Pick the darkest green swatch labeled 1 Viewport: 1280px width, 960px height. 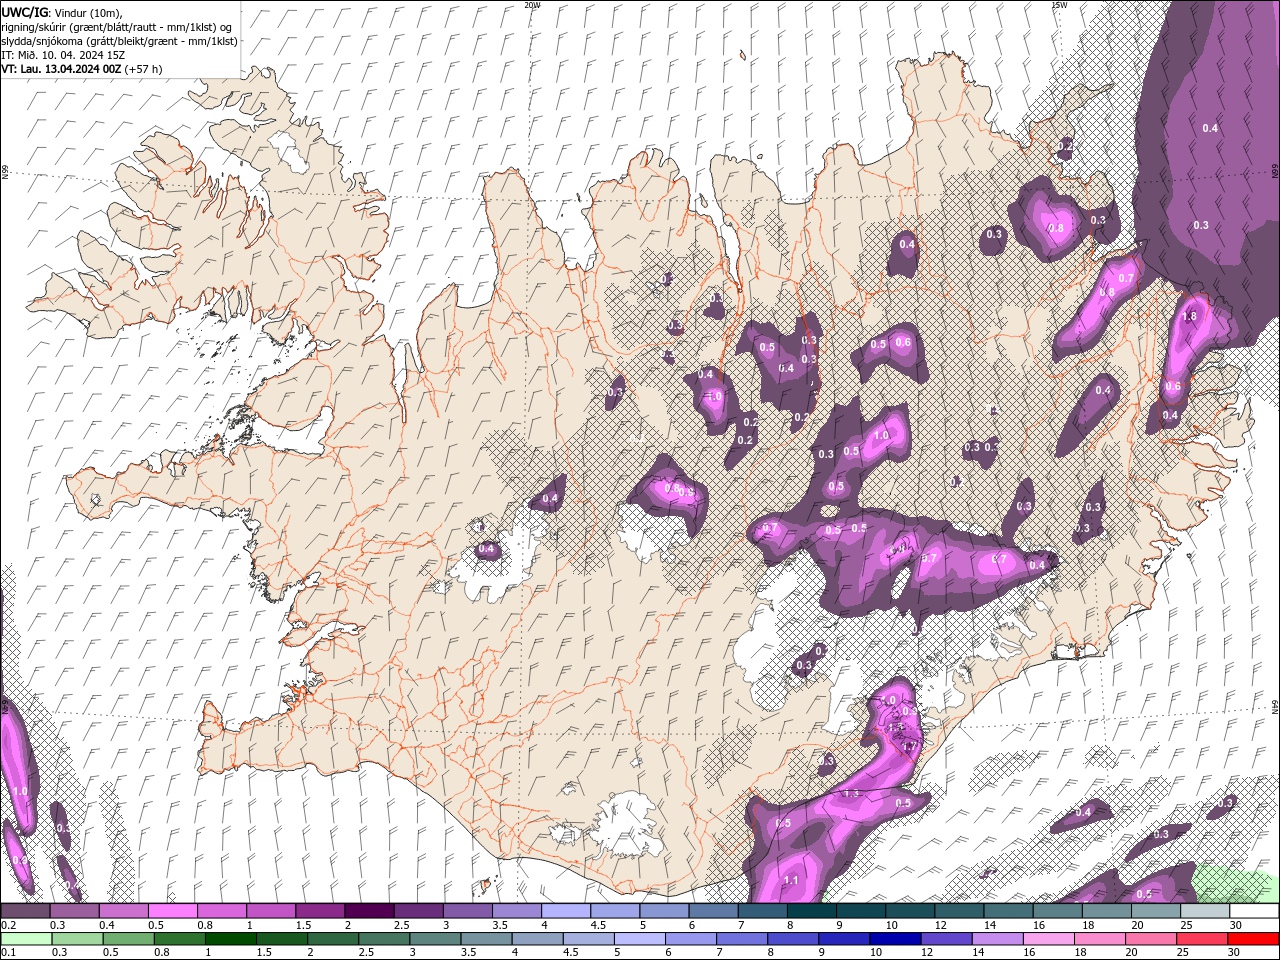tap(230, 939)
